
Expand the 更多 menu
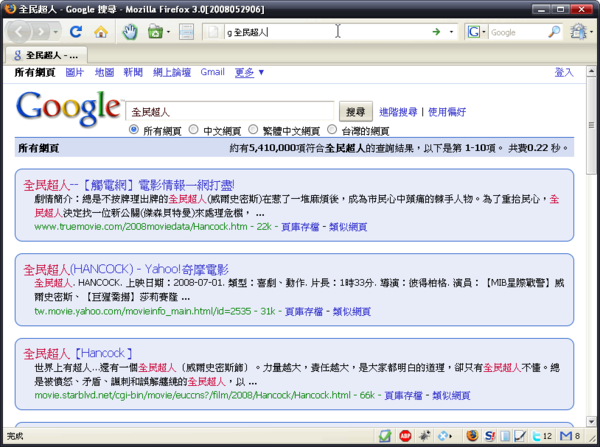coord(249,72)
